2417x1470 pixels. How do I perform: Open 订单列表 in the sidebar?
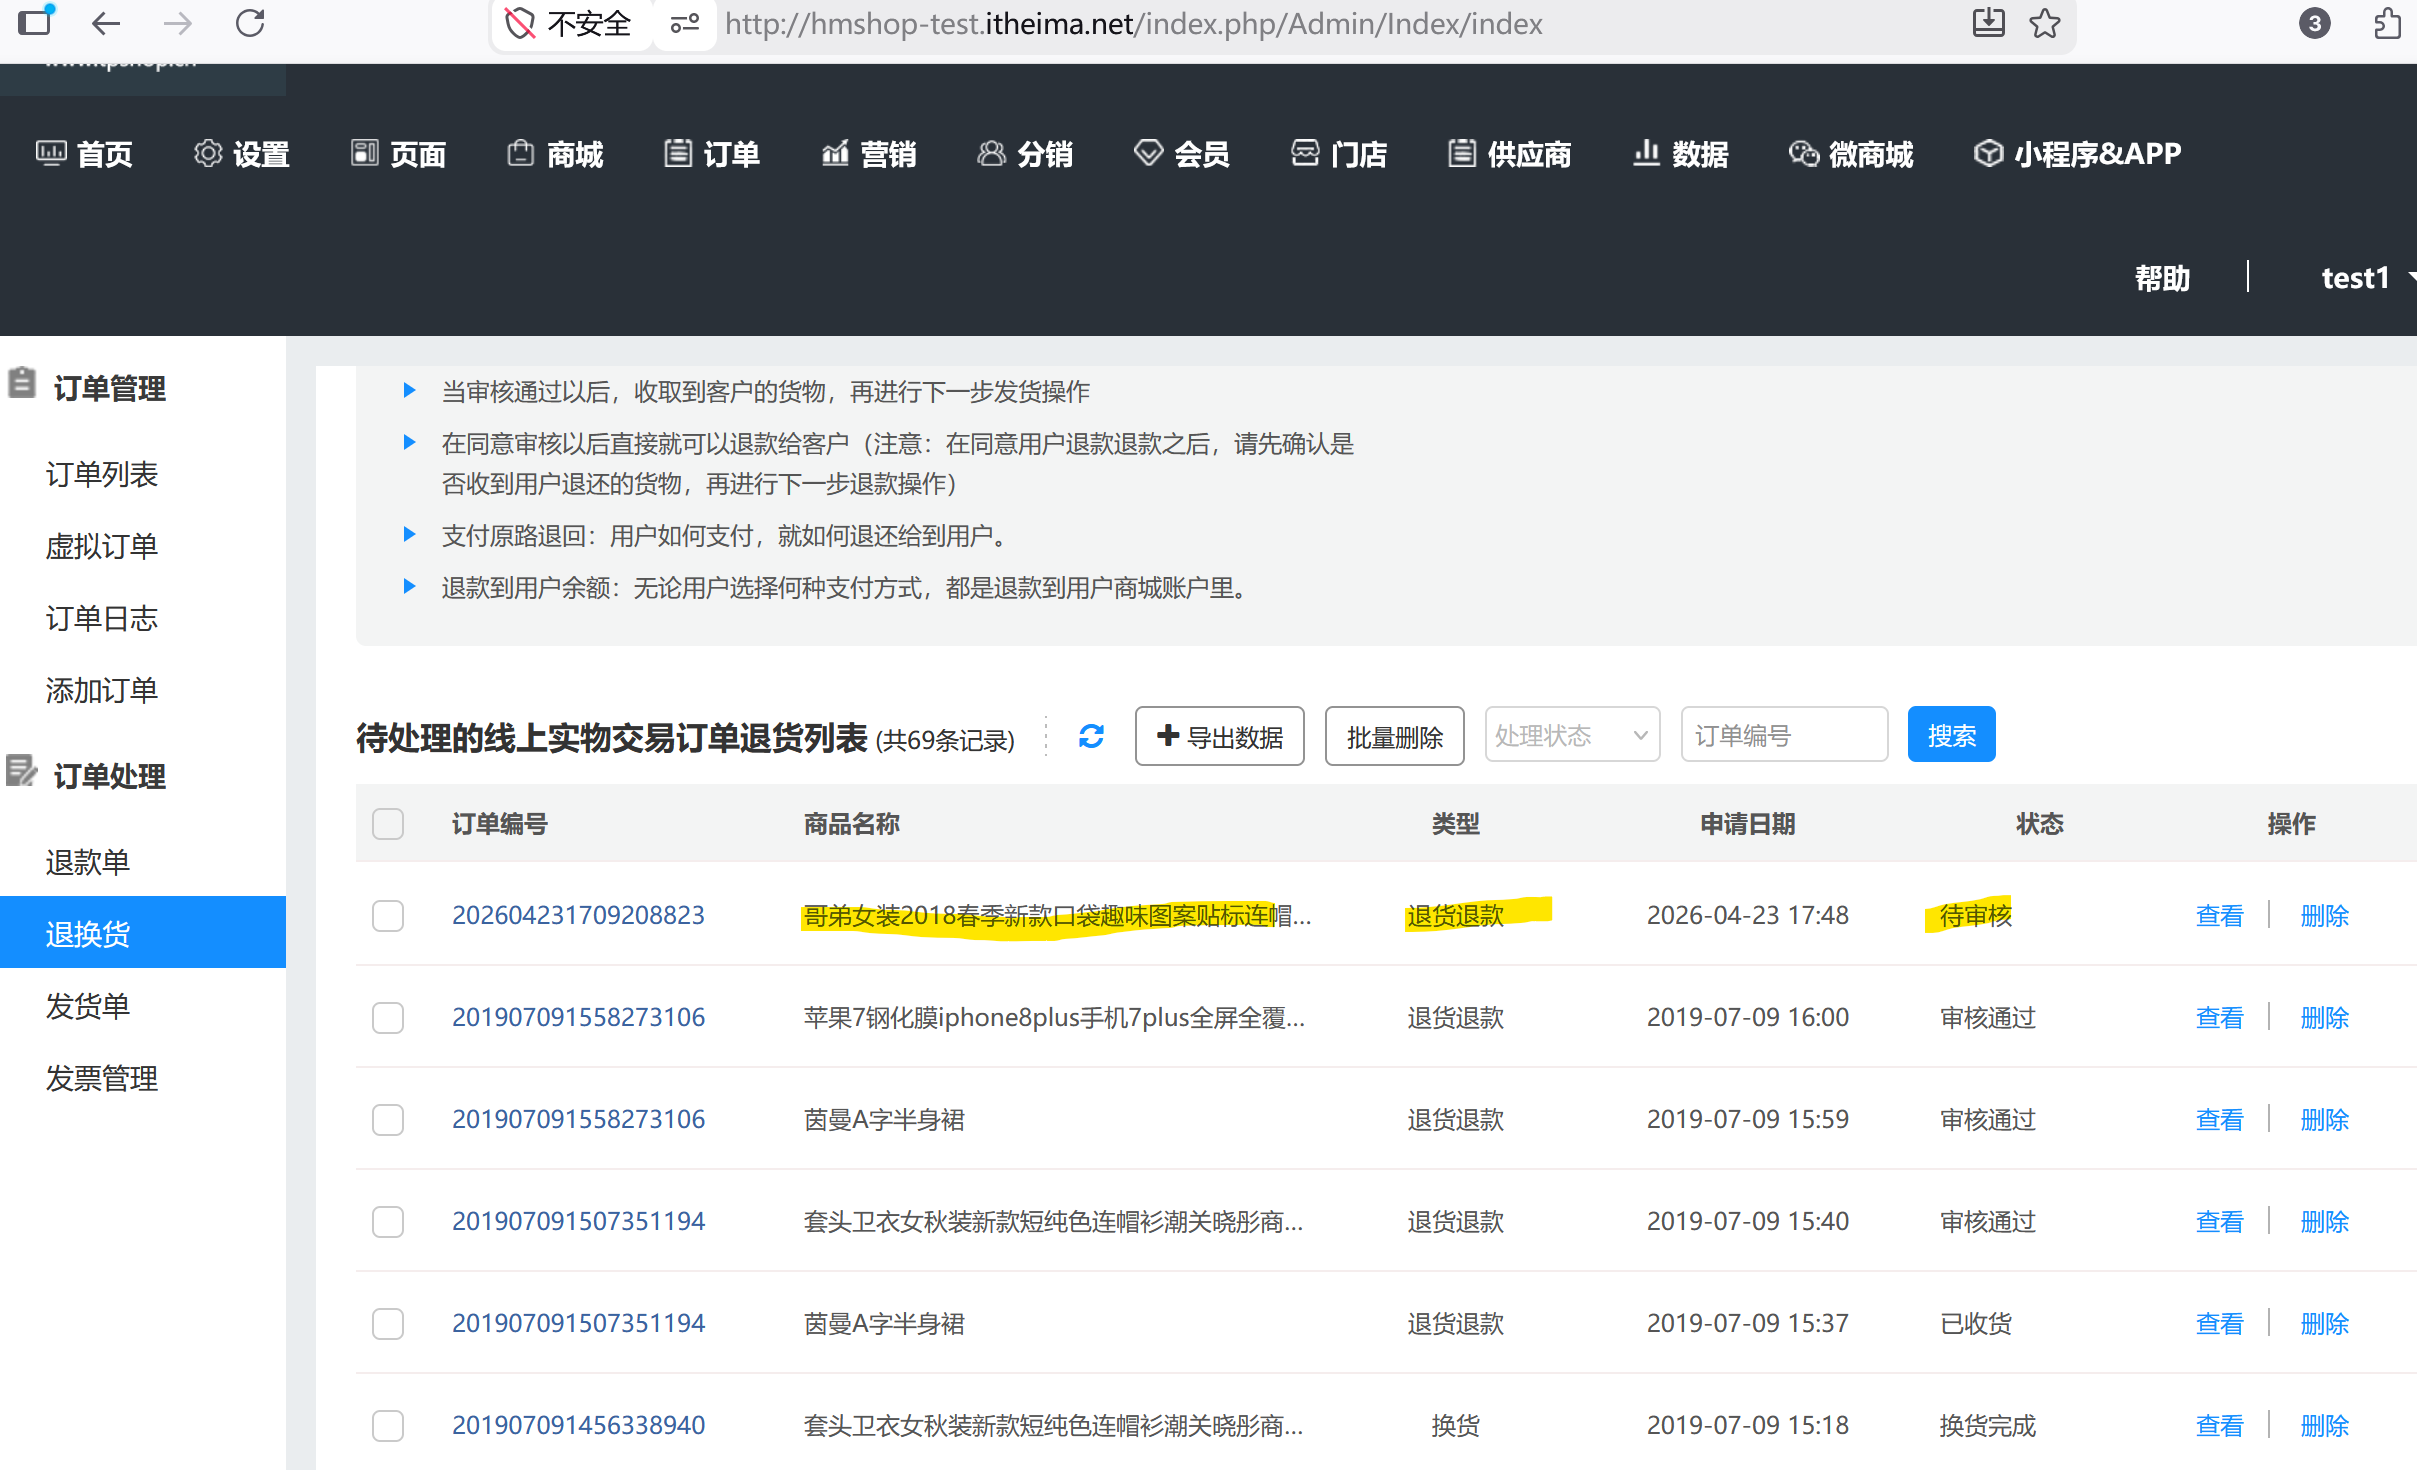[102, 474]
